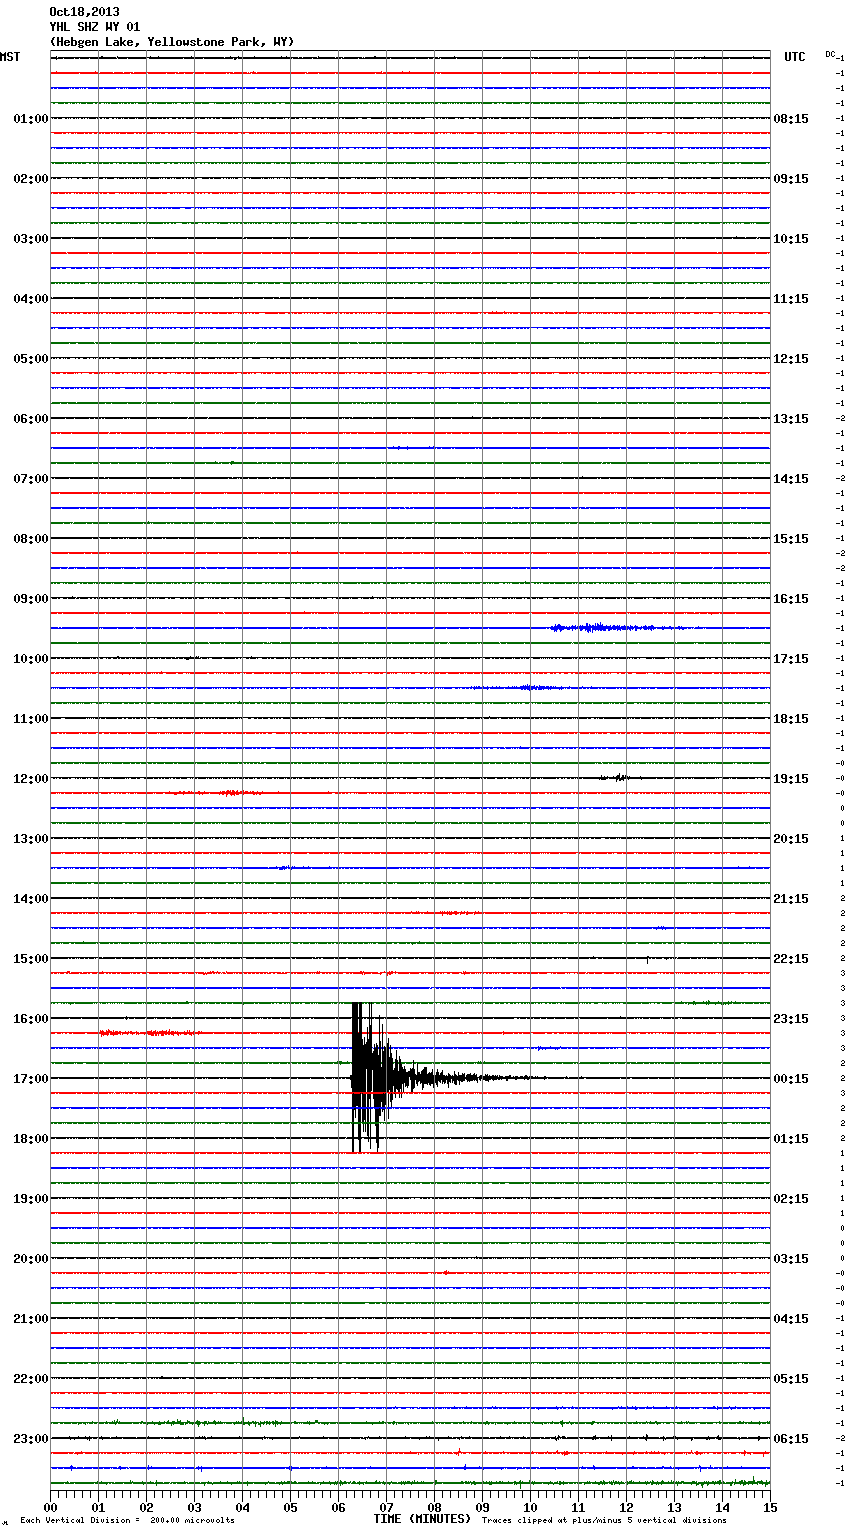Click the traces clipped footnote text
850x1534 pixels.
[x=604, y=1521]
